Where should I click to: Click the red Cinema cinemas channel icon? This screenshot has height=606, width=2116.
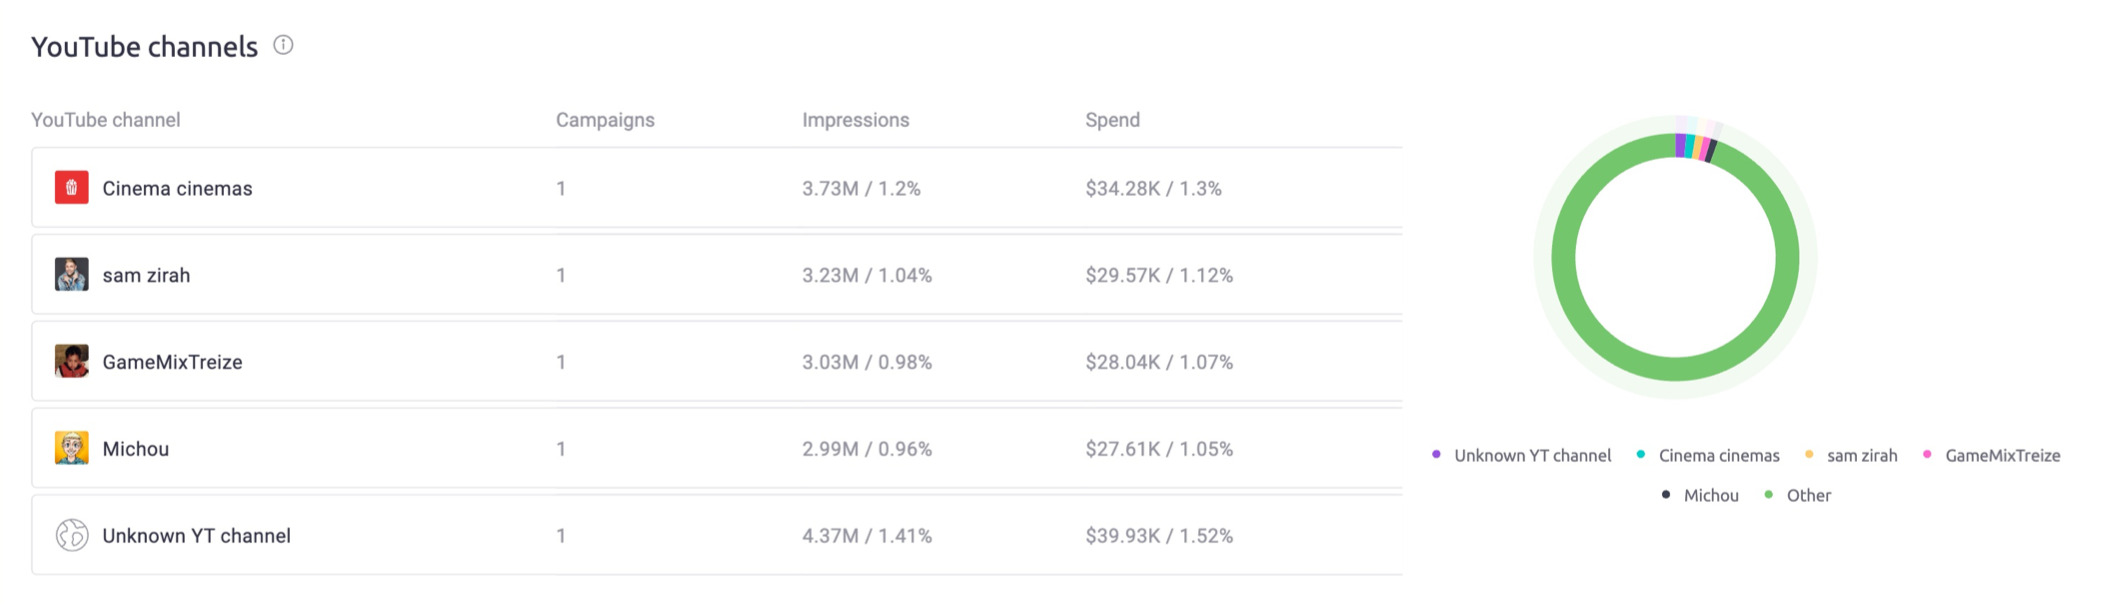pyautogui.click(x=71, y=187)
